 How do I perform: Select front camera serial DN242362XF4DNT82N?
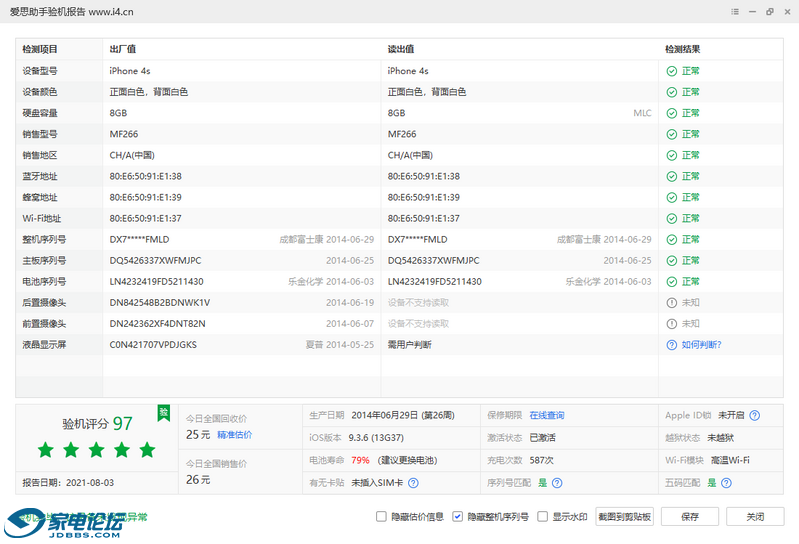tap(157, 324)
